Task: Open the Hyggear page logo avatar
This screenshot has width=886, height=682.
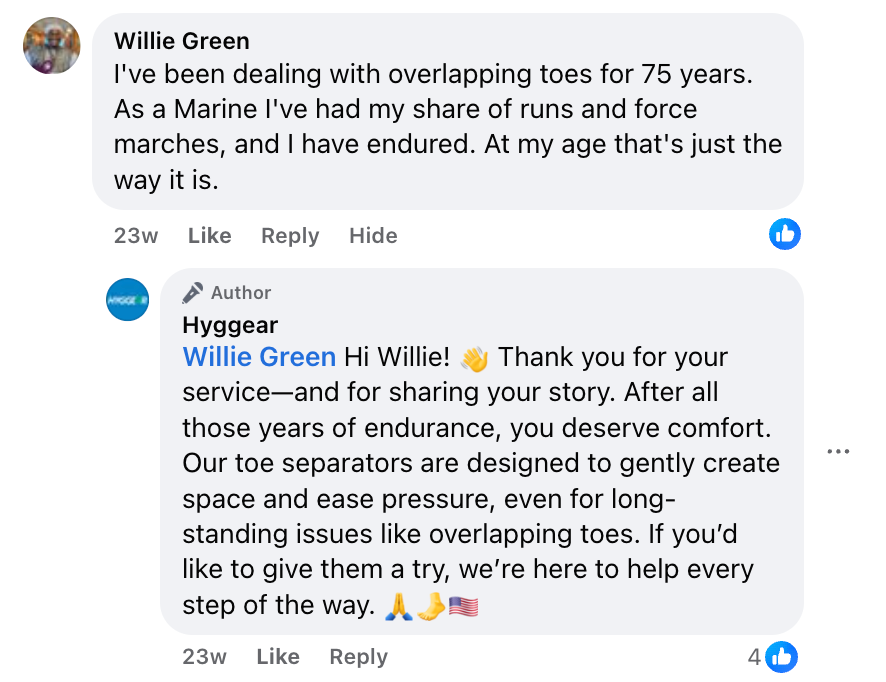Action: point(128,299)
